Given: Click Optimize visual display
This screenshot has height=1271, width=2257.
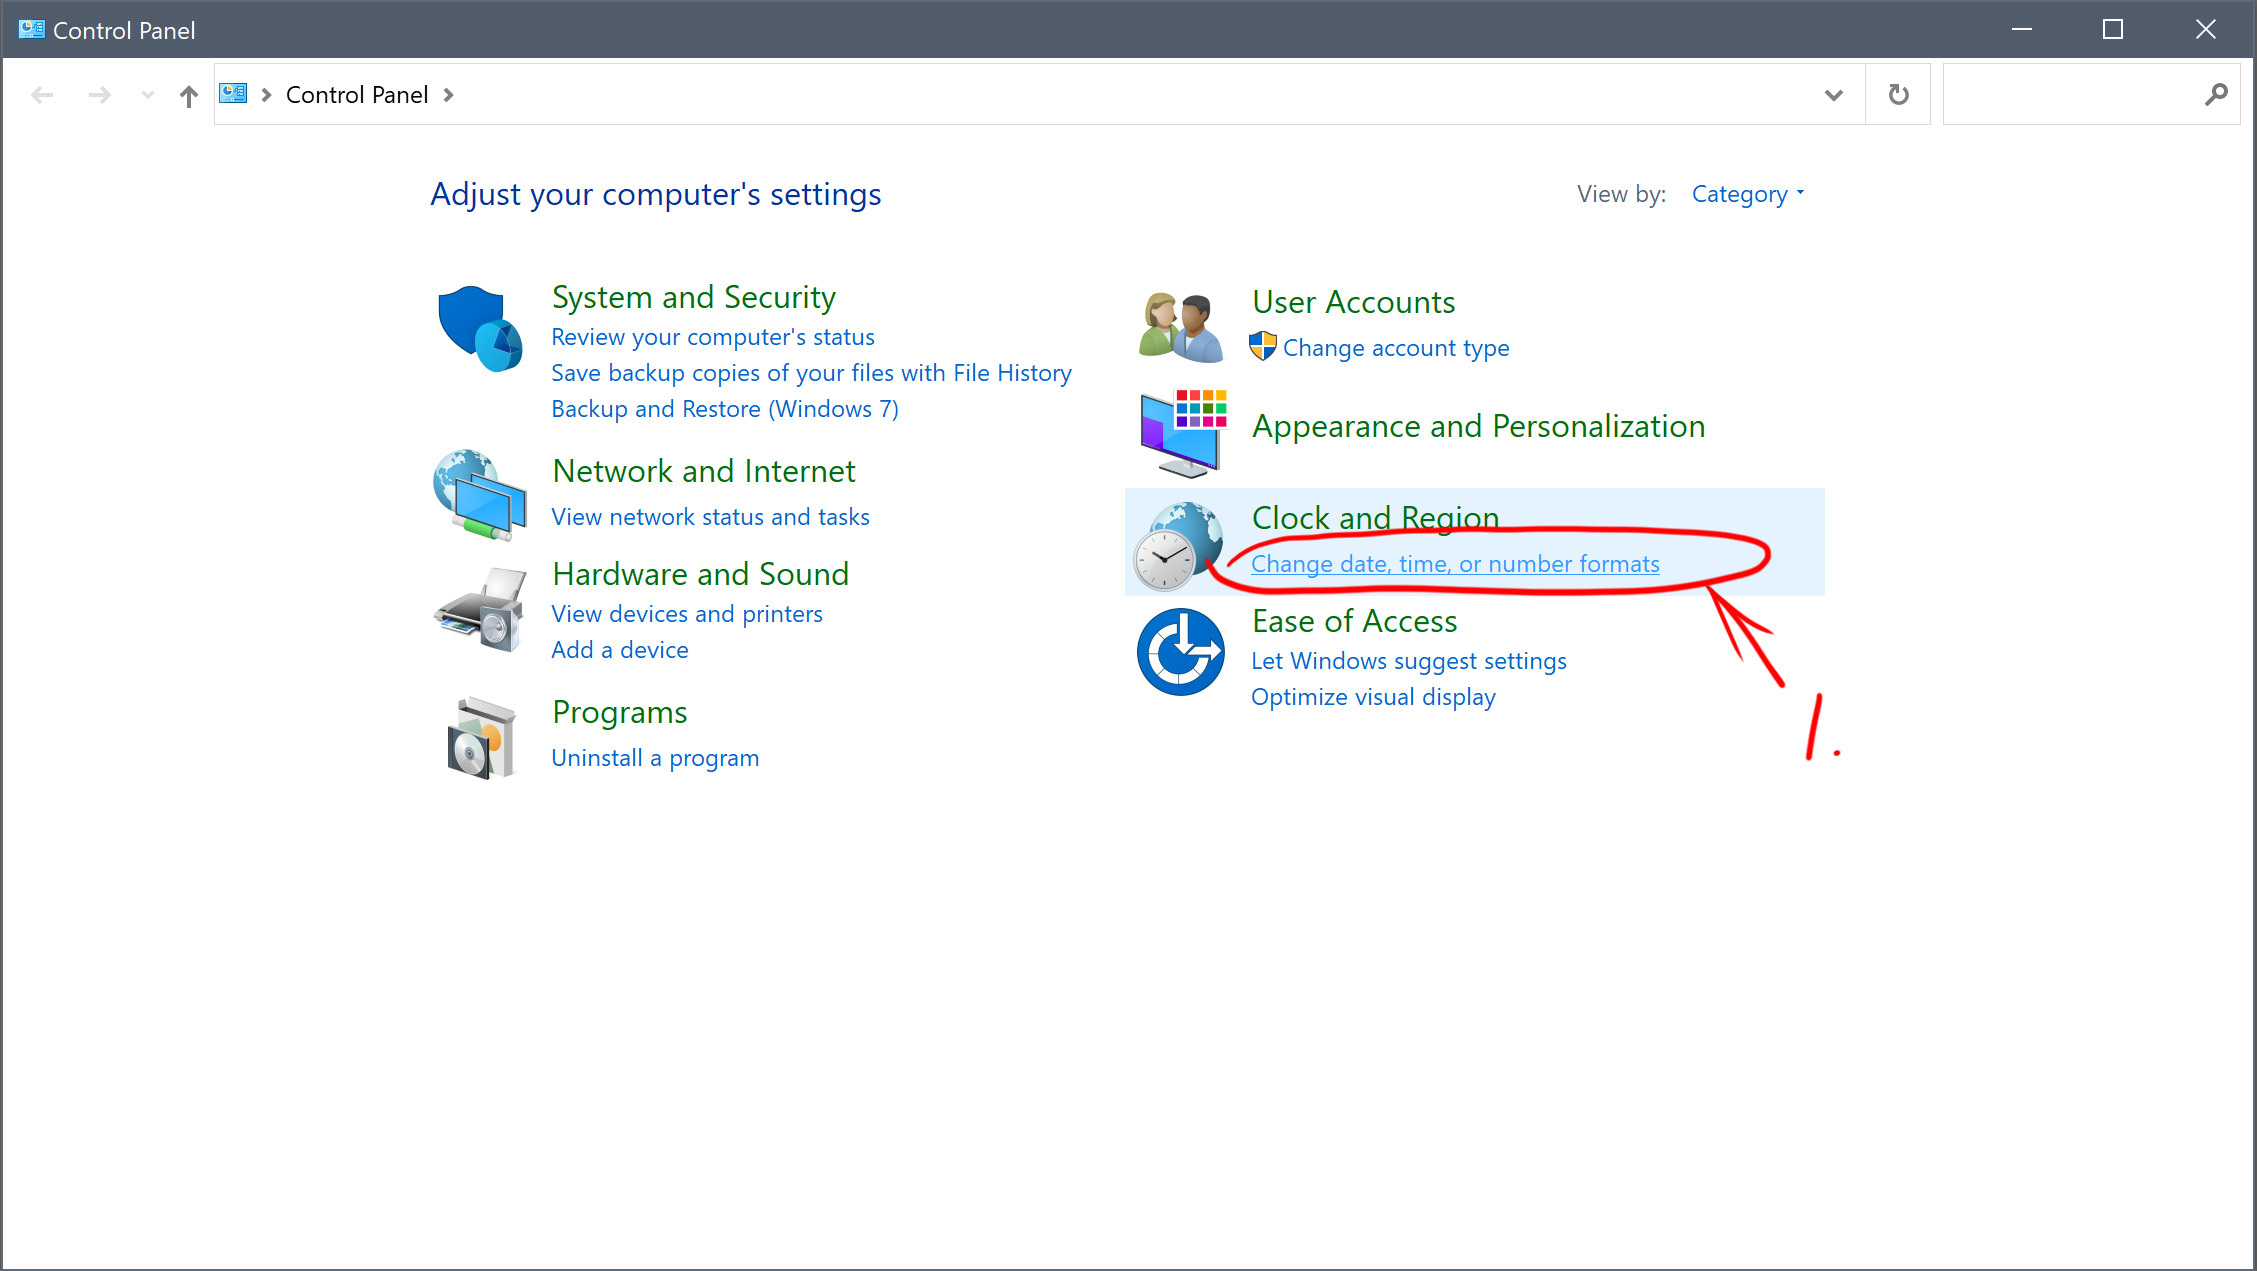Looking at the screenshot, I should click(x=1373, y=697).
